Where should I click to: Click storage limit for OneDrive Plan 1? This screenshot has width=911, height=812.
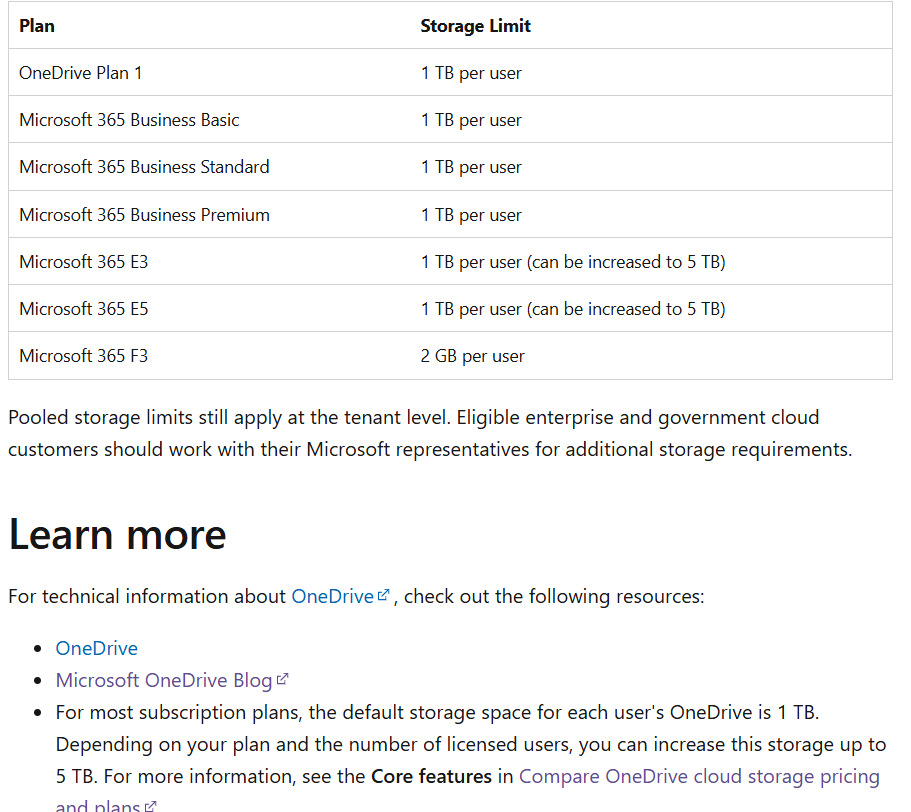point(471,73)
